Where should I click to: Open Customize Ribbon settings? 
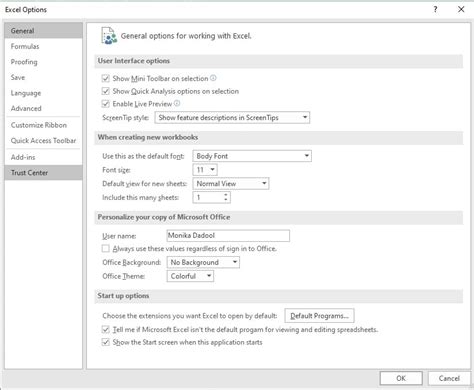(43, 125)
